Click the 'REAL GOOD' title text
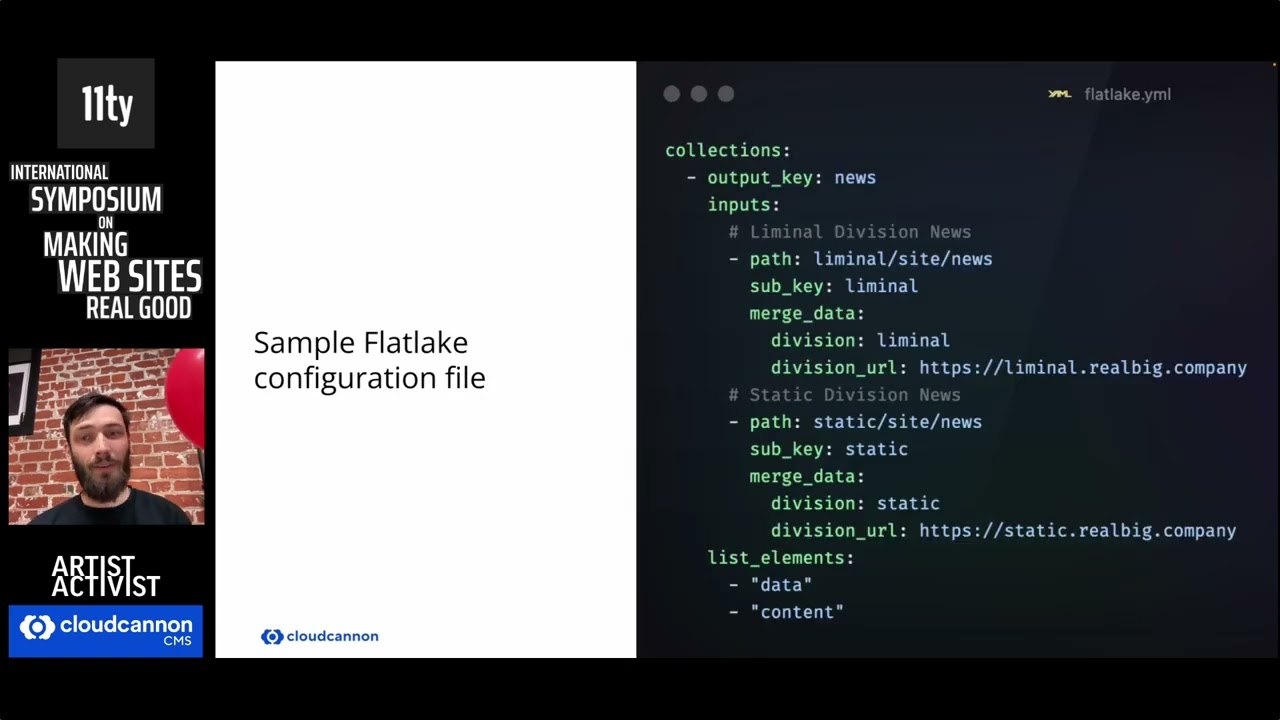The height and width of the screenshot is (720, 1280). [x=138, y=308]
